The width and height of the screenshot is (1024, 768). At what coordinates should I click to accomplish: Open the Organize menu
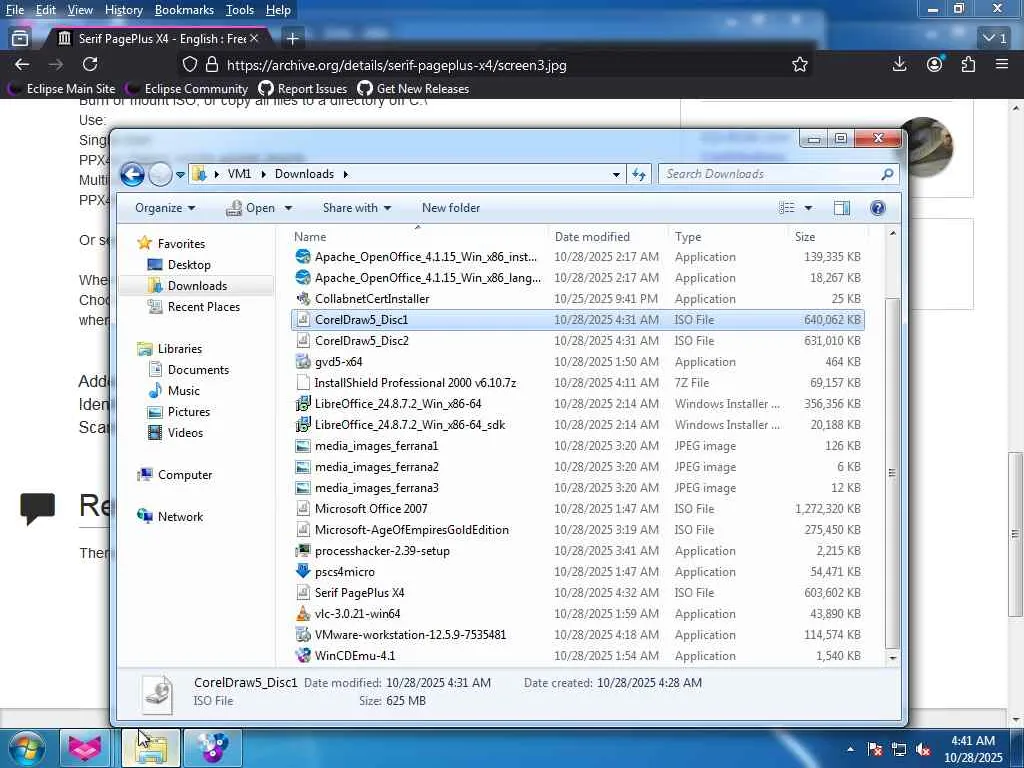point(165,208)
